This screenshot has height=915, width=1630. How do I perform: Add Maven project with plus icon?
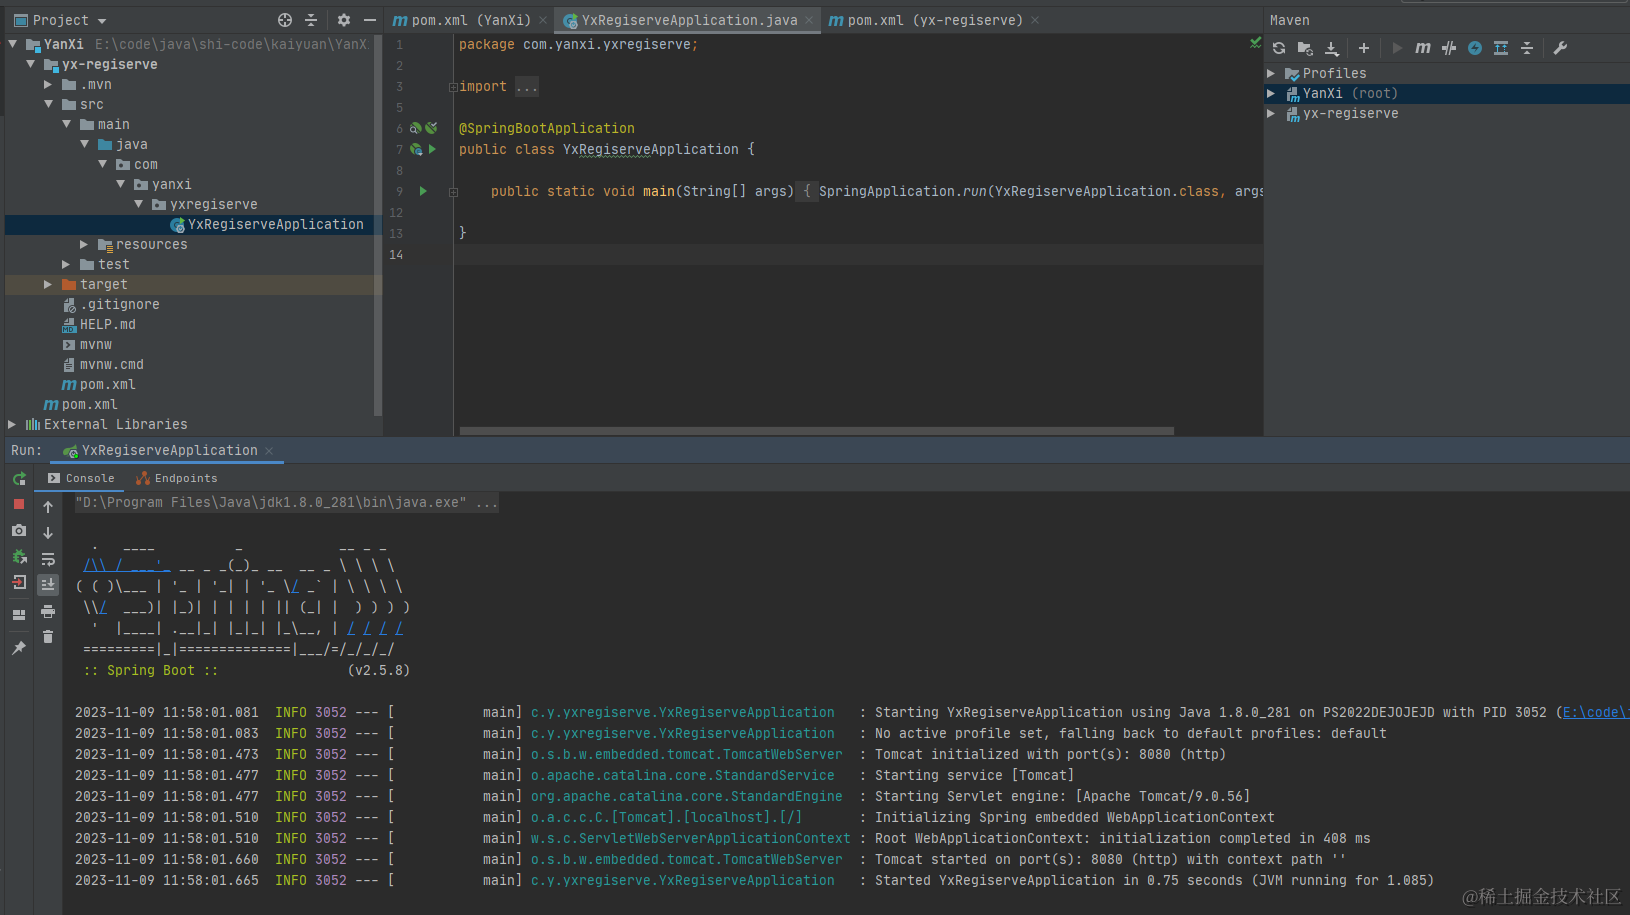(x=1364, y=48)
